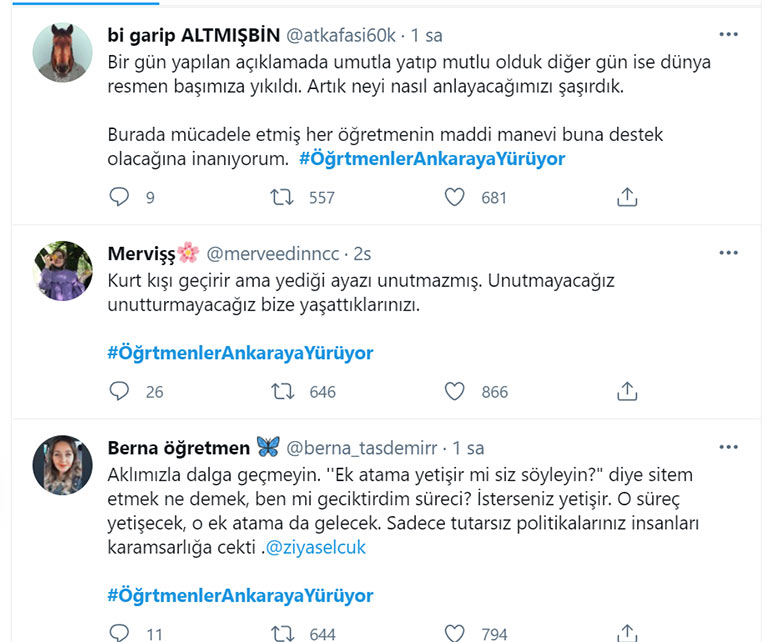Open more options for Berna öğretmen tweet

tap(729, 447)
